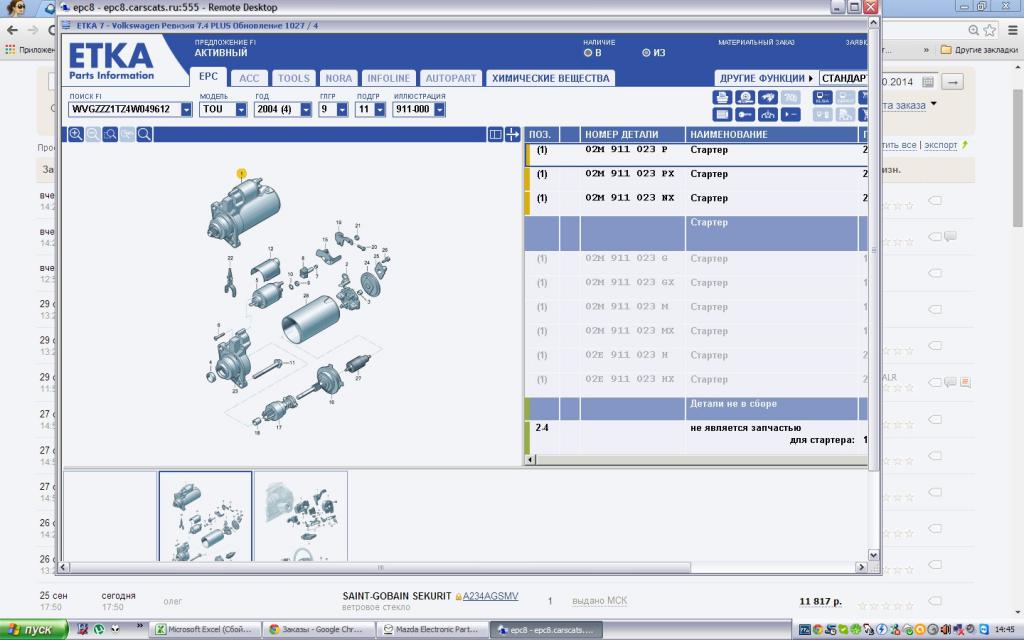The height and width of the screenshot is (640, 1024).
Task: Click the ELSA monitor icon
Action: tap(822, 97)
